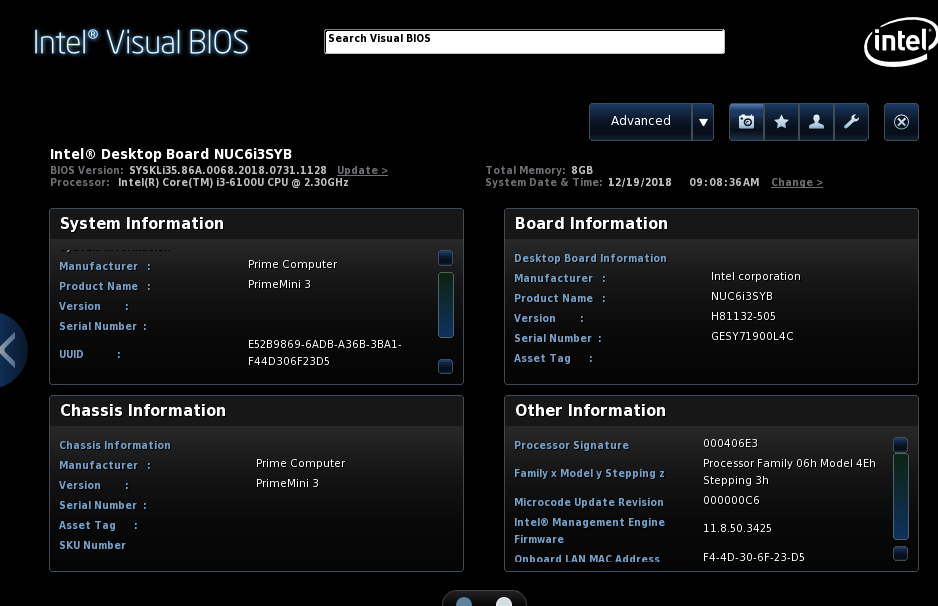
Task: Go back using the left arrow
Action: pos(9,350)
